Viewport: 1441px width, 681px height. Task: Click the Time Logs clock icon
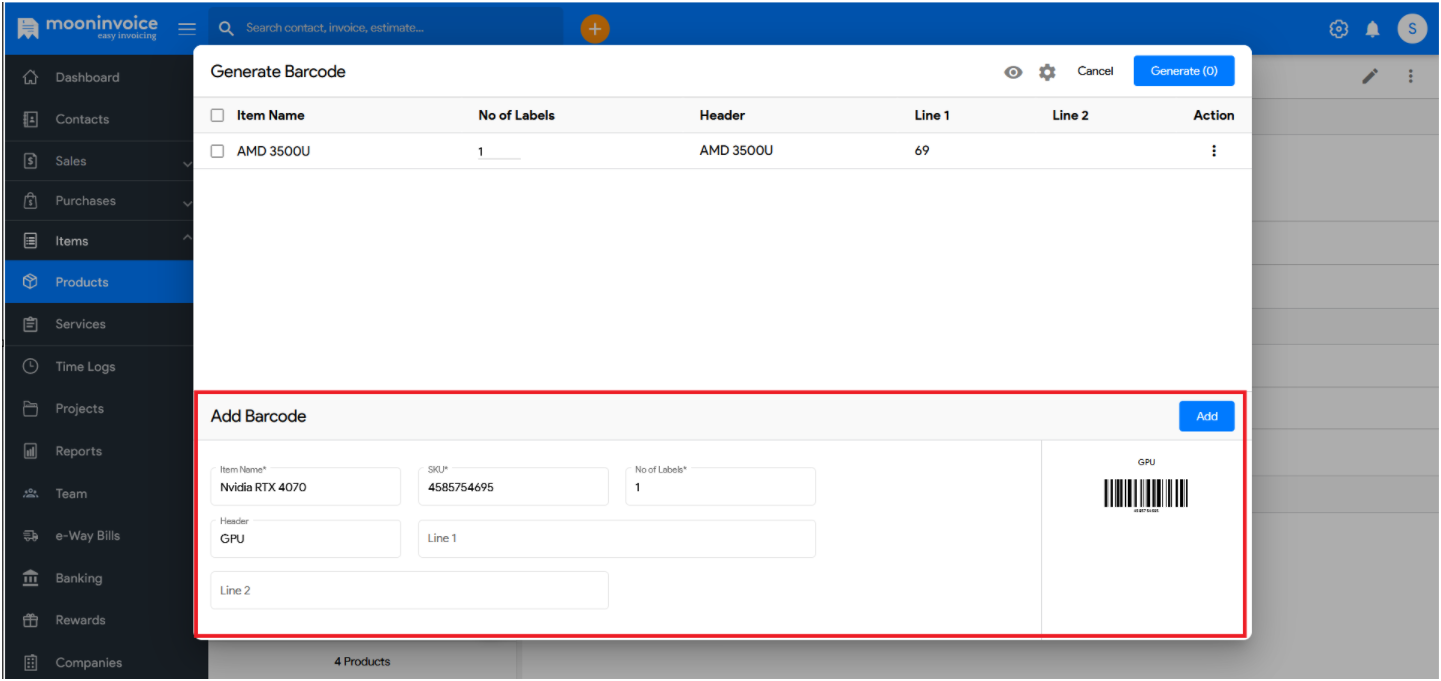coord(30,366)
